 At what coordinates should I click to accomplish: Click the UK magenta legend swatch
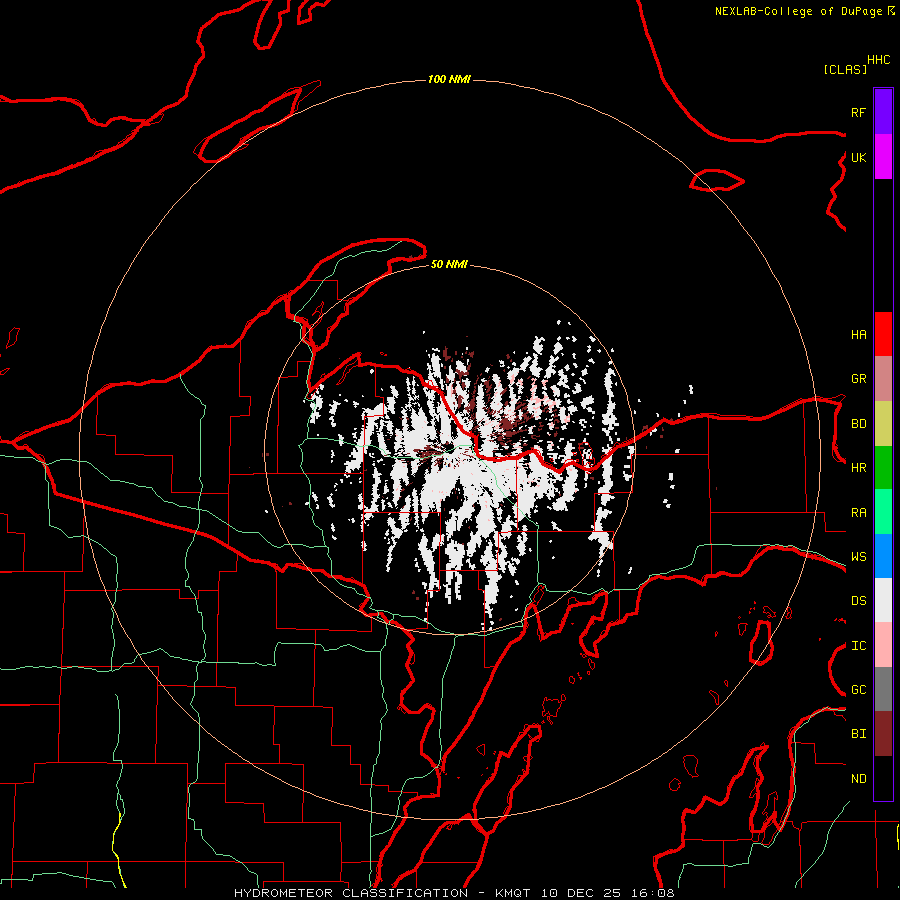(883, 157)
